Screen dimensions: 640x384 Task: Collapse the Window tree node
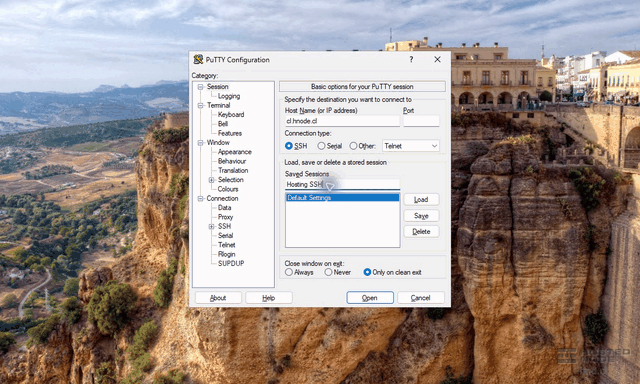[x=200, y=143]
